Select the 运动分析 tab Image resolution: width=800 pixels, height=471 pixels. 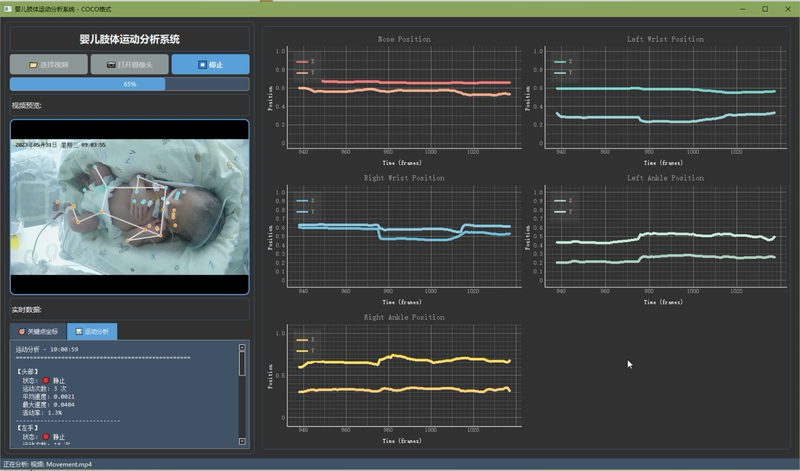[x=94, y=331]
